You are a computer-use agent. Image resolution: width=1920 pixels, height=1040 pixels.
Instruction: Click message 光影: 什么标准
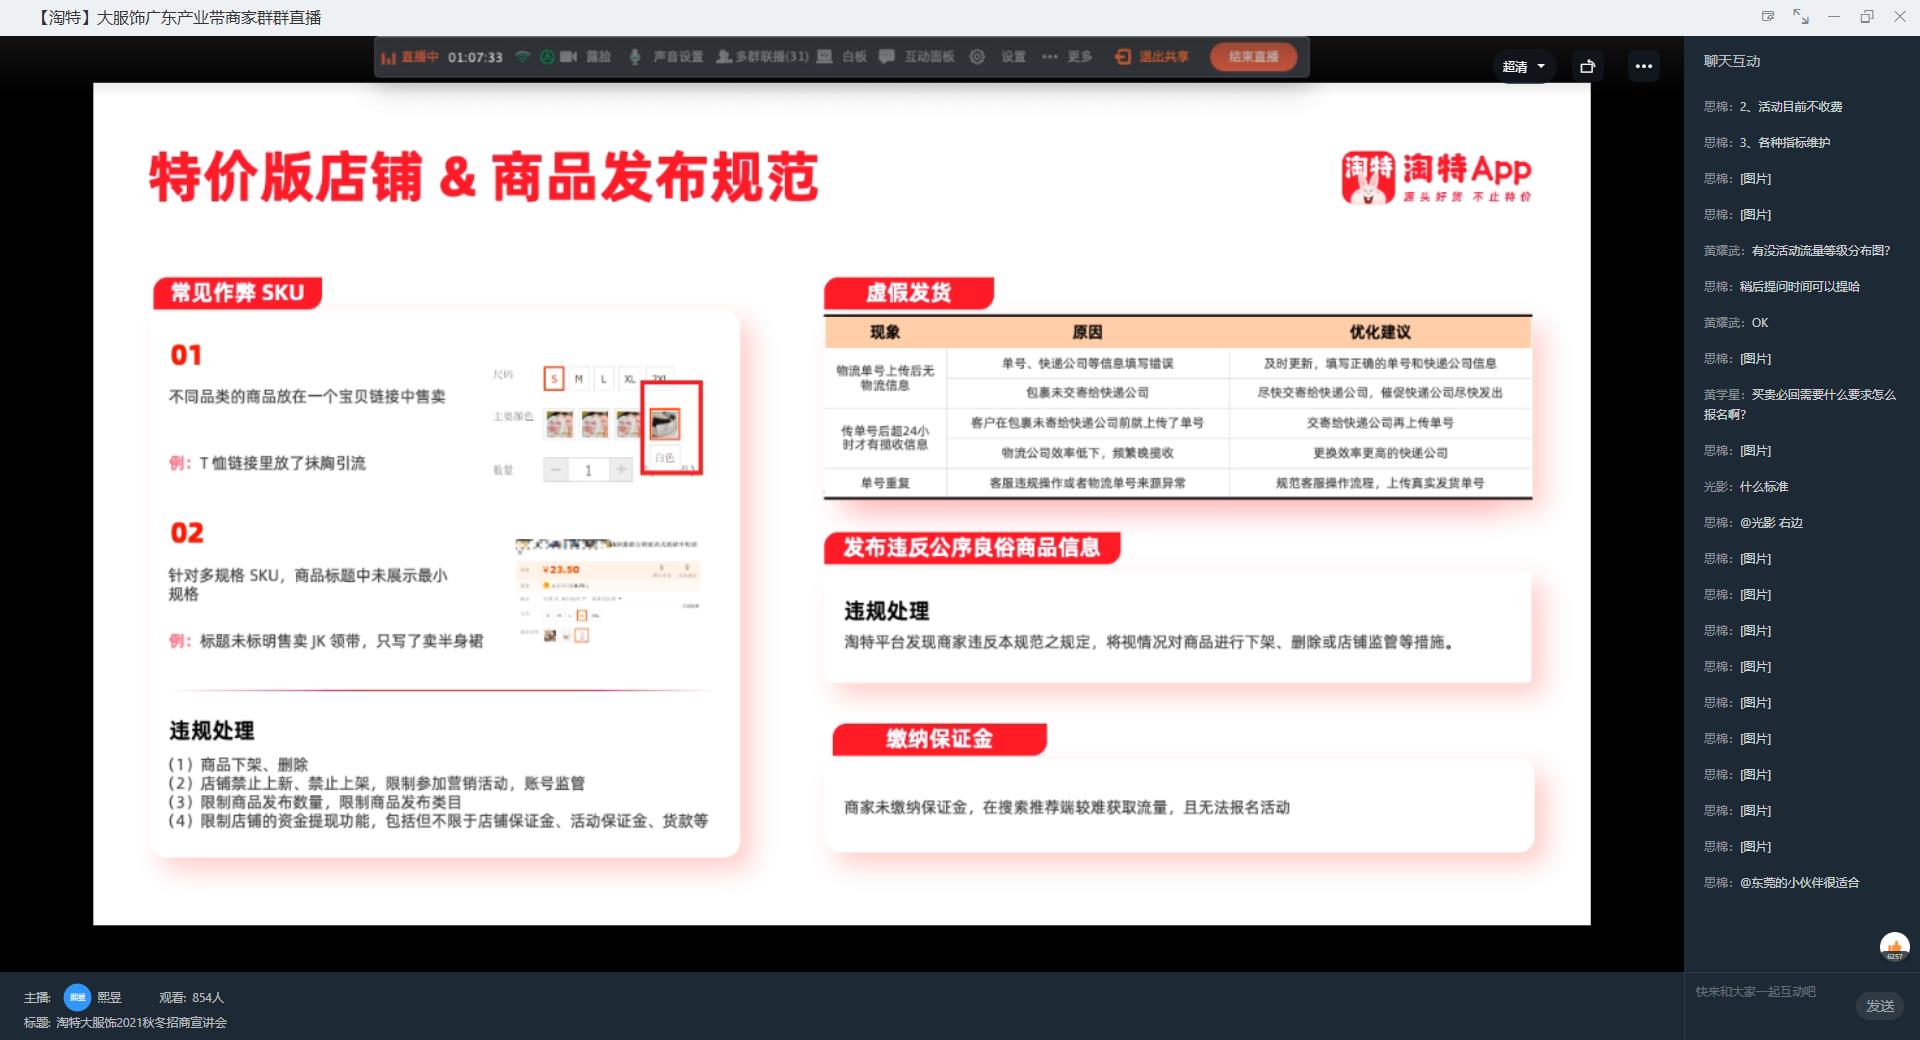(1746, 486)
